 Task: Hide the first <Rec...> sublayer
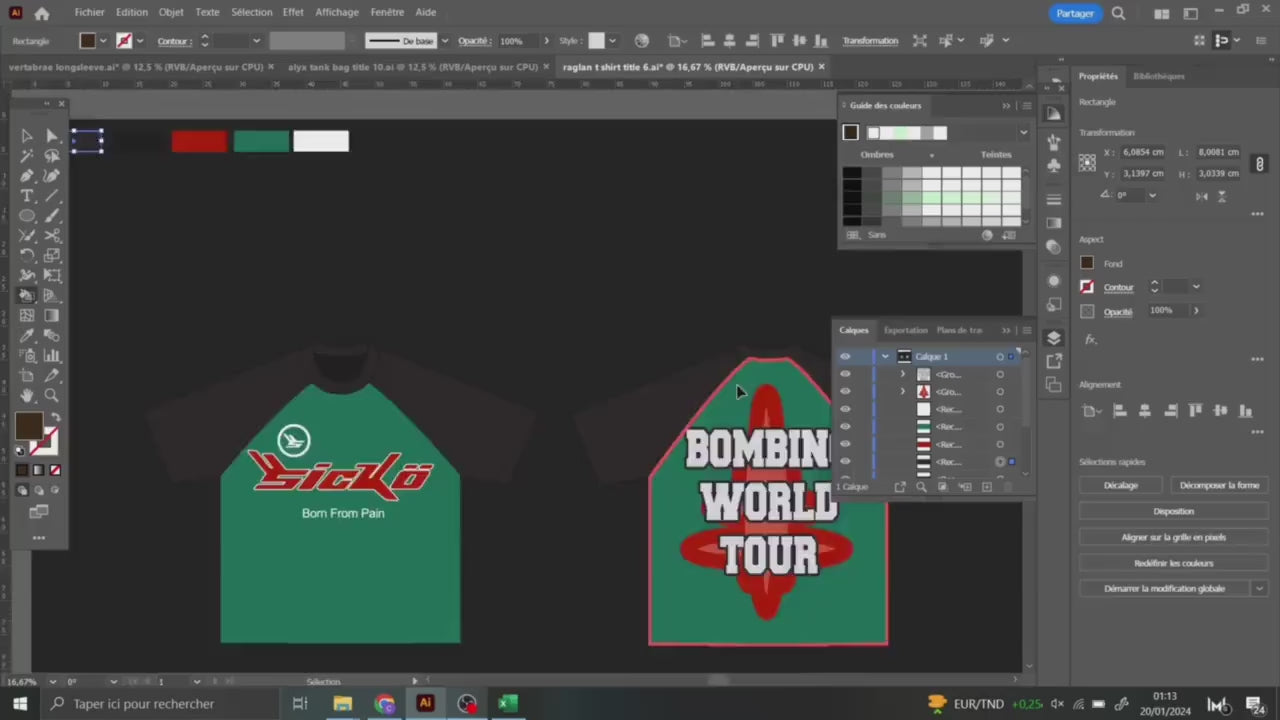[x=845, y=409]
